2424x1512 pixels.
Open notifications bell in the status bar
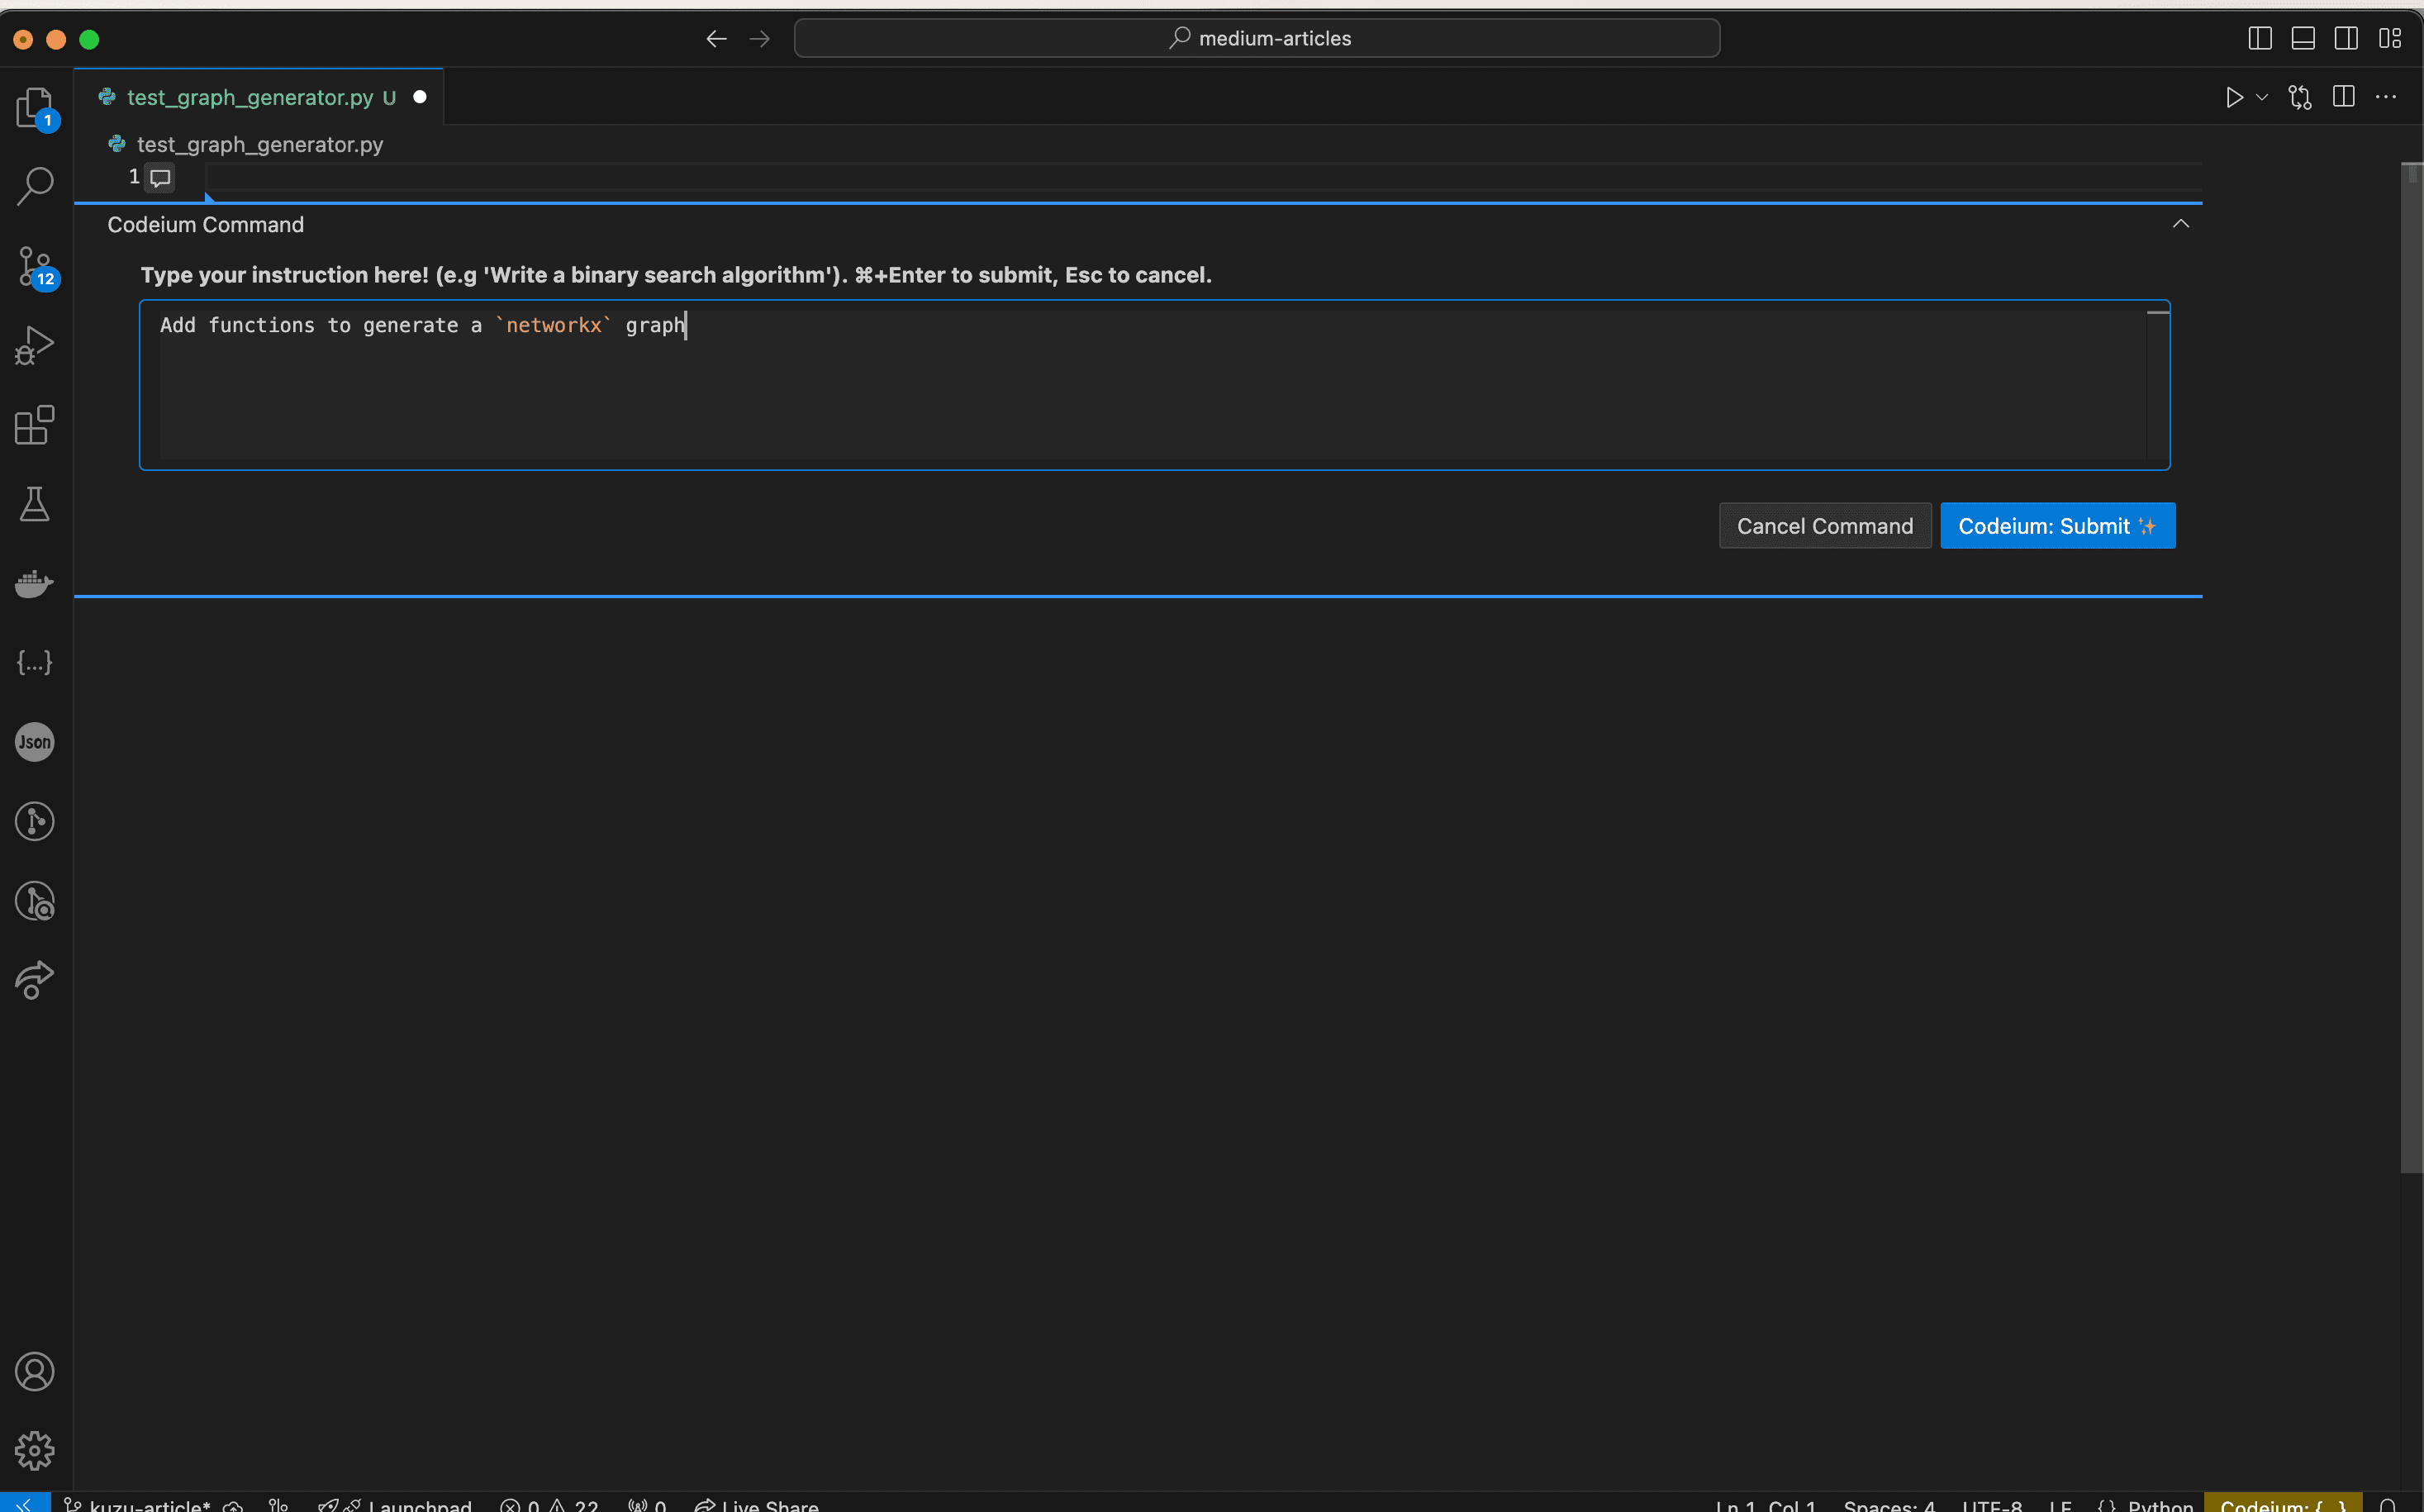pyautogui.click(x=2387, y=1504)
